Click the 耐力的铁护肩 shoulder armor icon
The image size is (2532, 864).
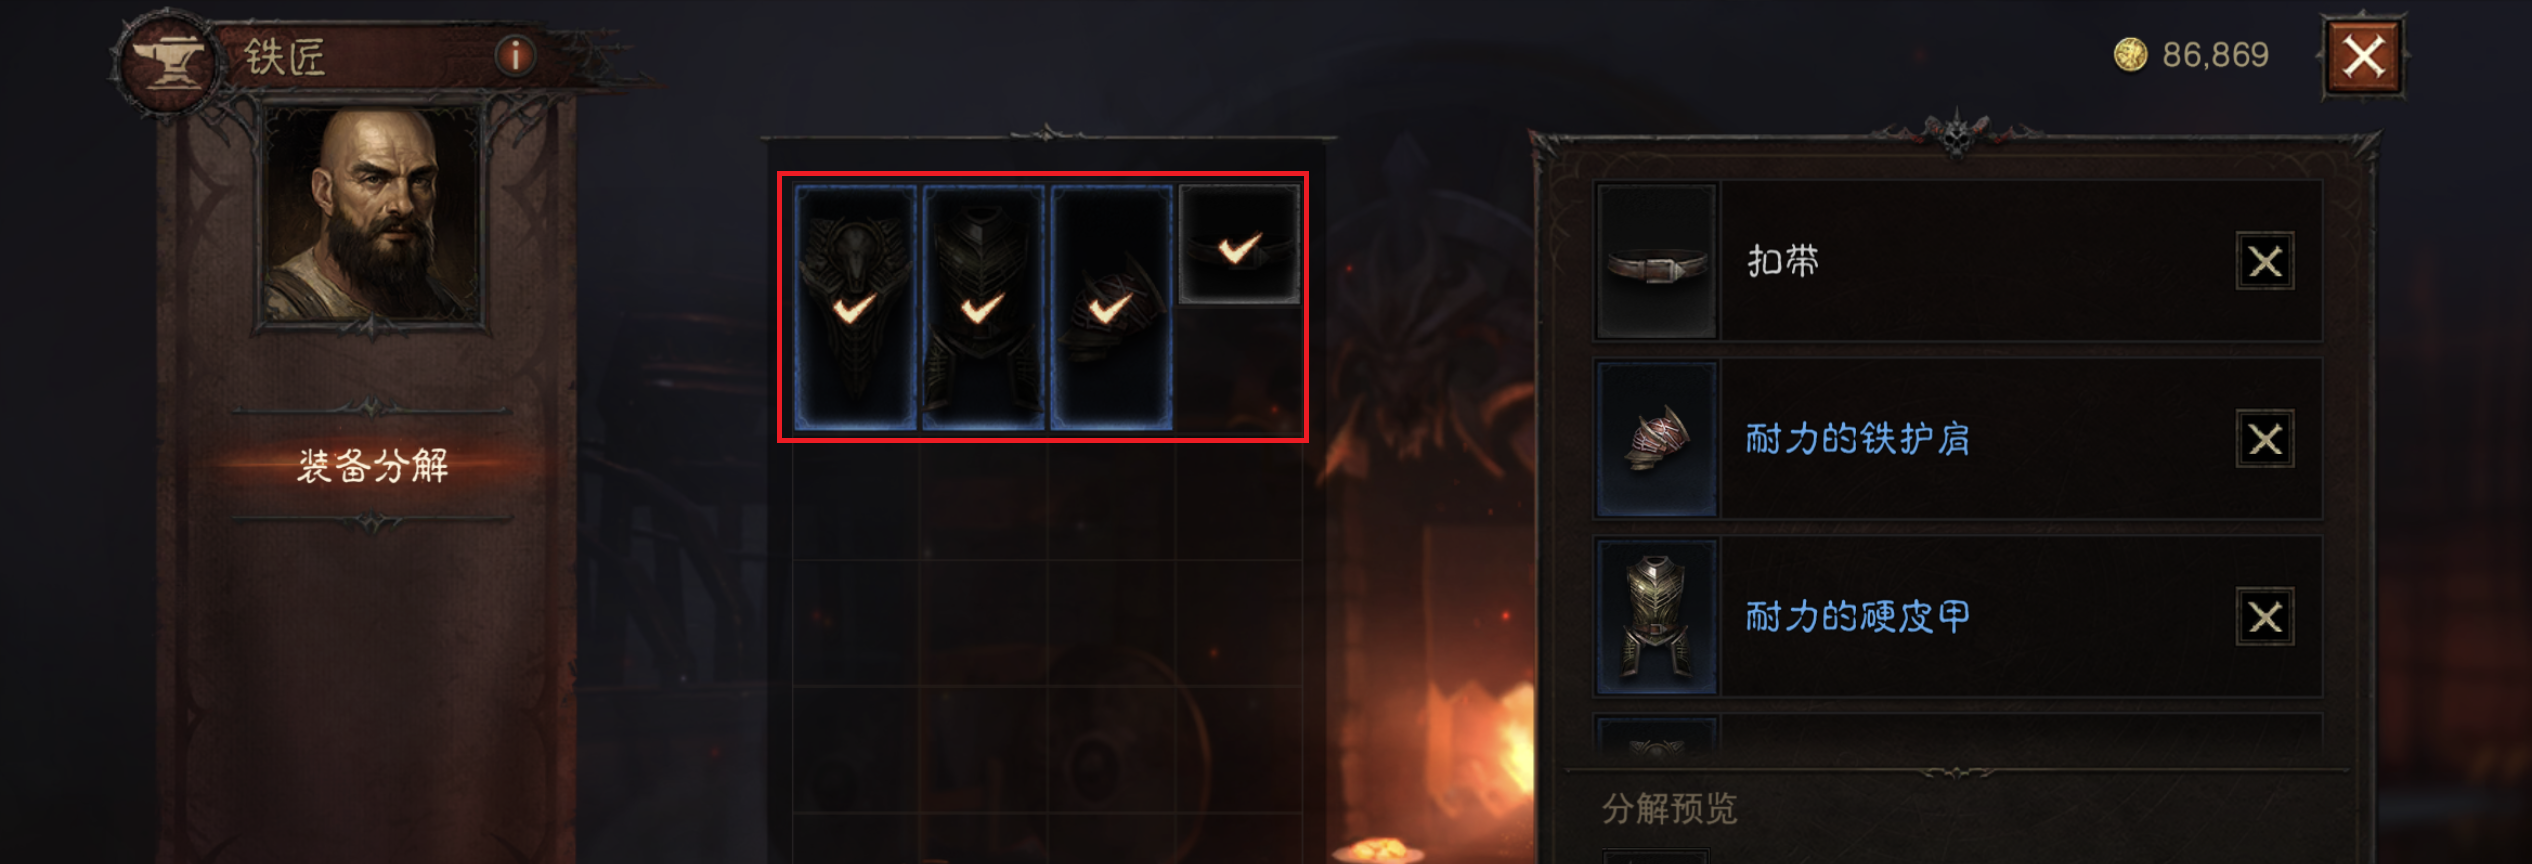click(x=1657, y=439)
